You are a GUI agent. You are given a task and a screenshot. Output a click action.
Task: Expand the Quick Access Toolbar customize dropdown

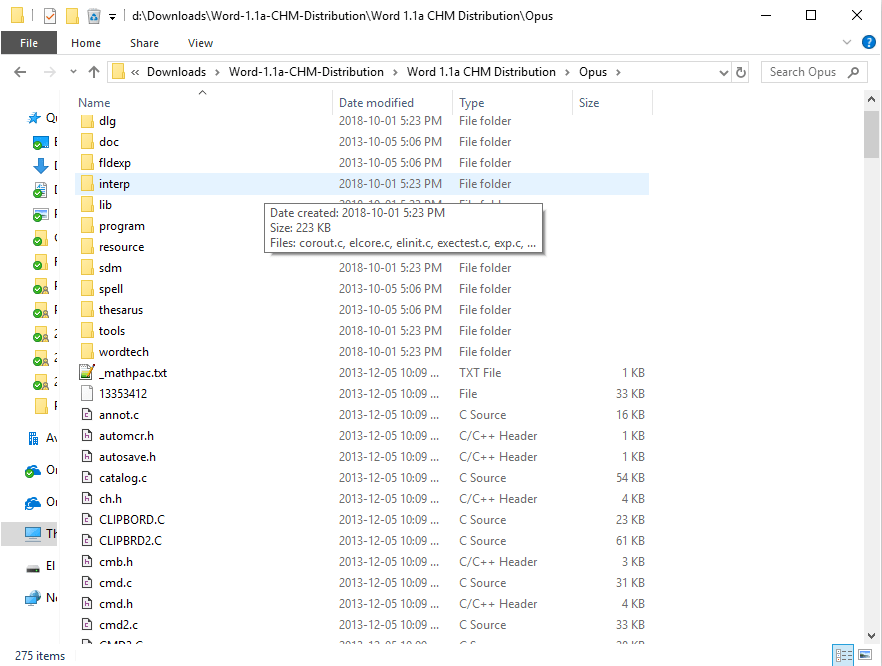click(x=112, y=15)
